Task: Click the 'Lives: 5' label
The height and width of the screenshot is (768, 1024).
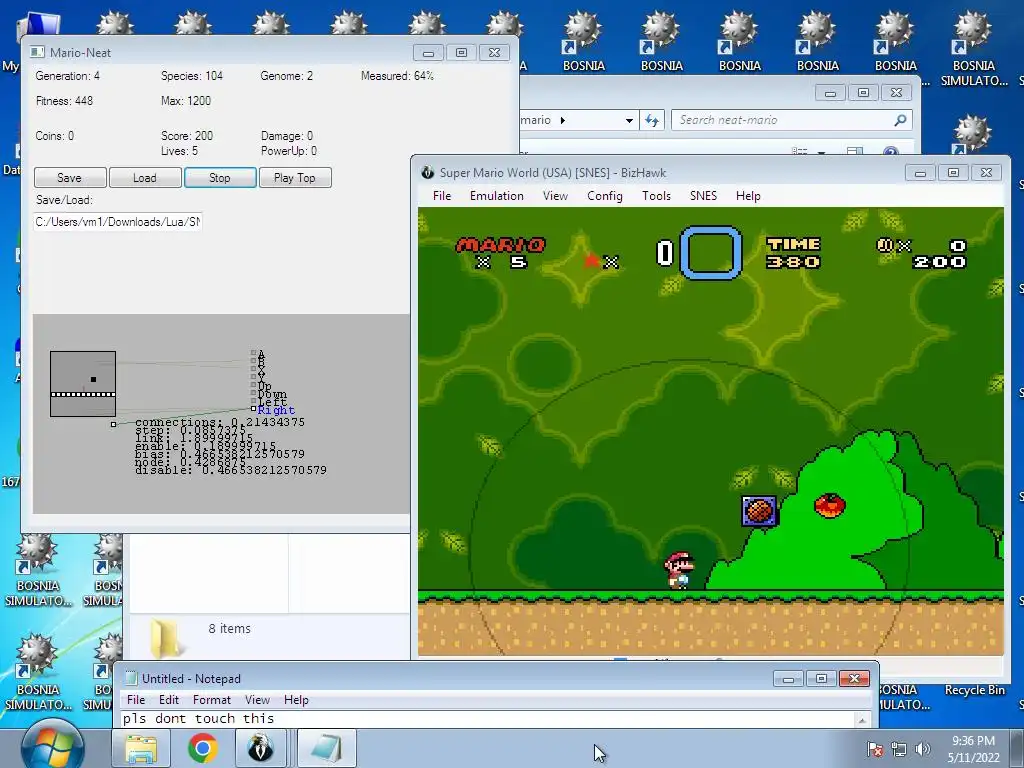Action: click(180, 151)
